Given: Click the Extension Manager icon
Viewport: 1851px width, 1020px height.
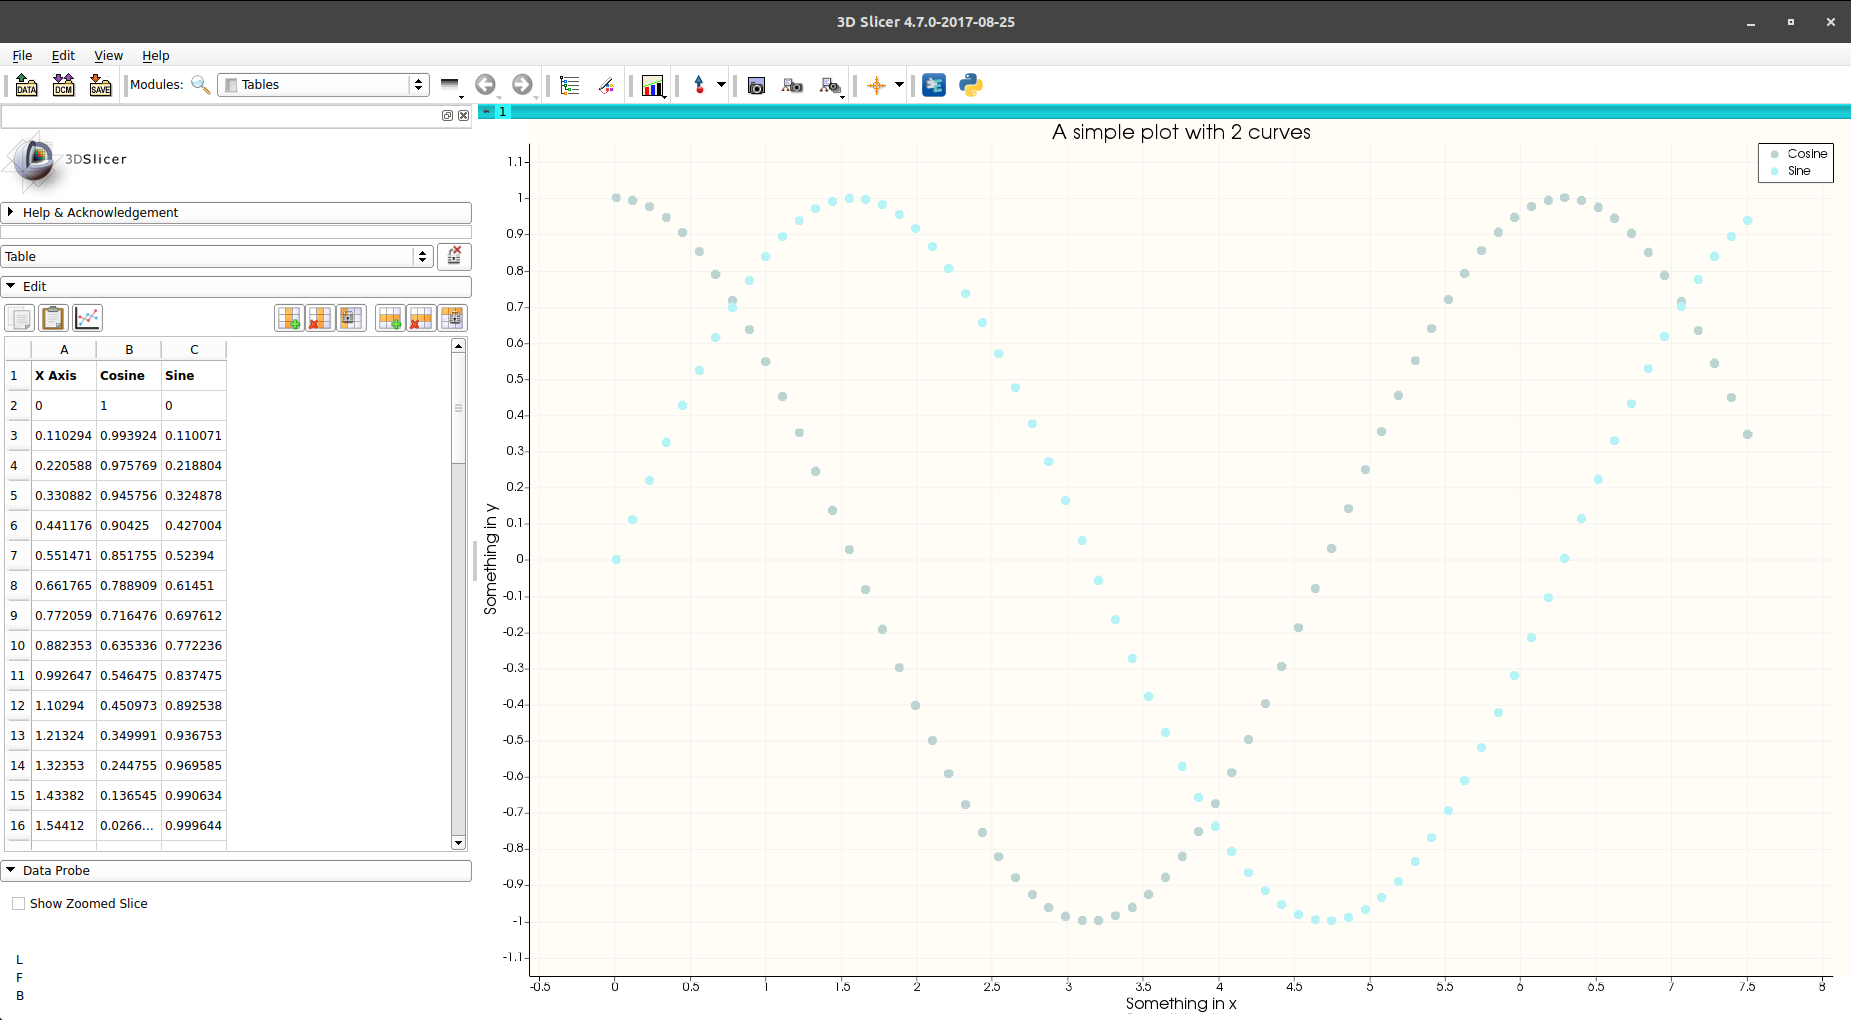Looking at the screenshot, I should (x=934, y=86).
